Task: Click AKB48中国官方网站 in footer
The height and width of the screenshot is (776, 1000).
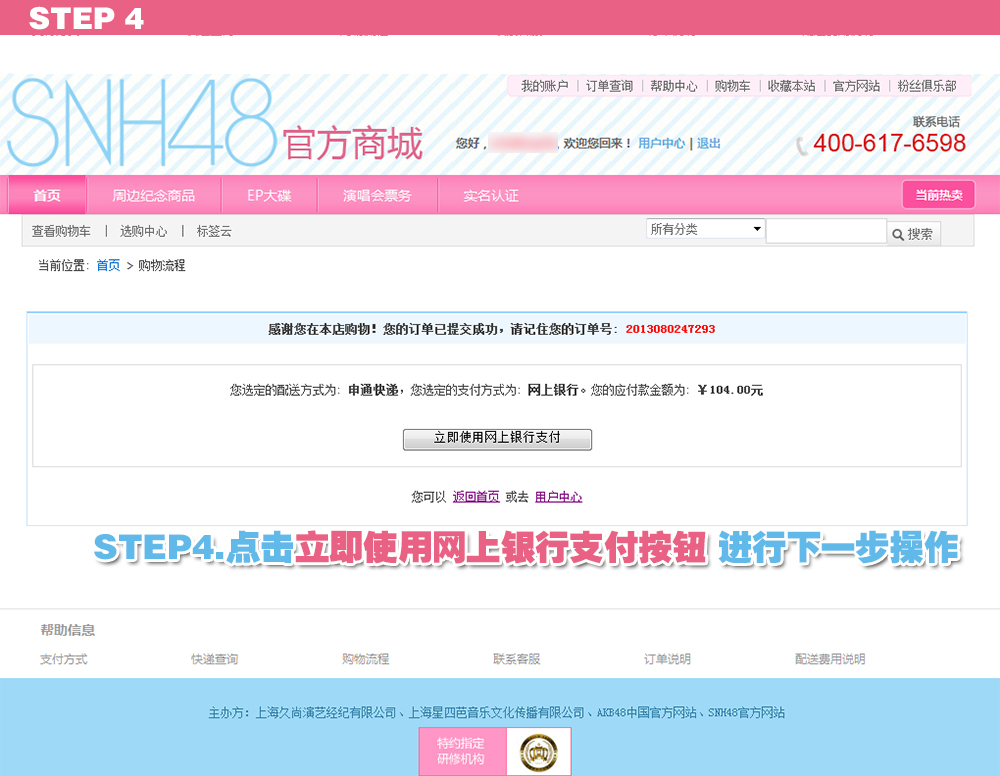Action: click(647, 712)
